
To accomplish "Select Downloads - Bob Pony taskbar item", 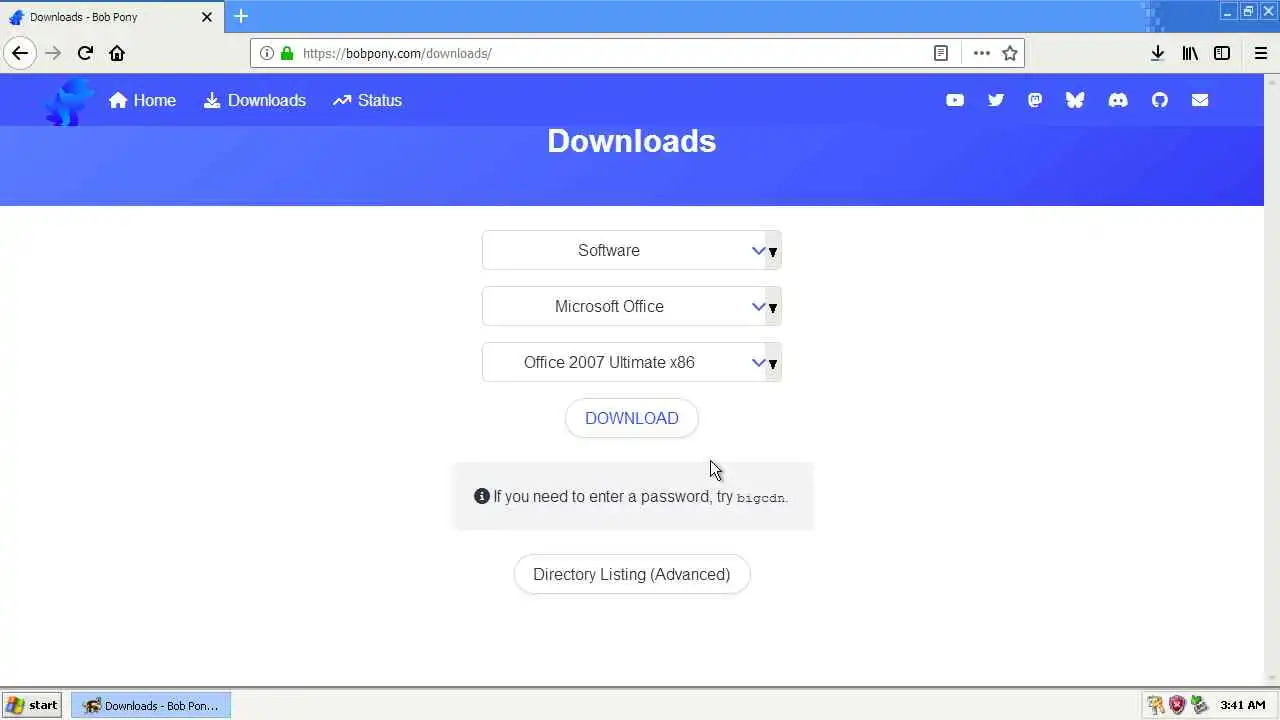I will pyautogui.click(x=151, y=705).
